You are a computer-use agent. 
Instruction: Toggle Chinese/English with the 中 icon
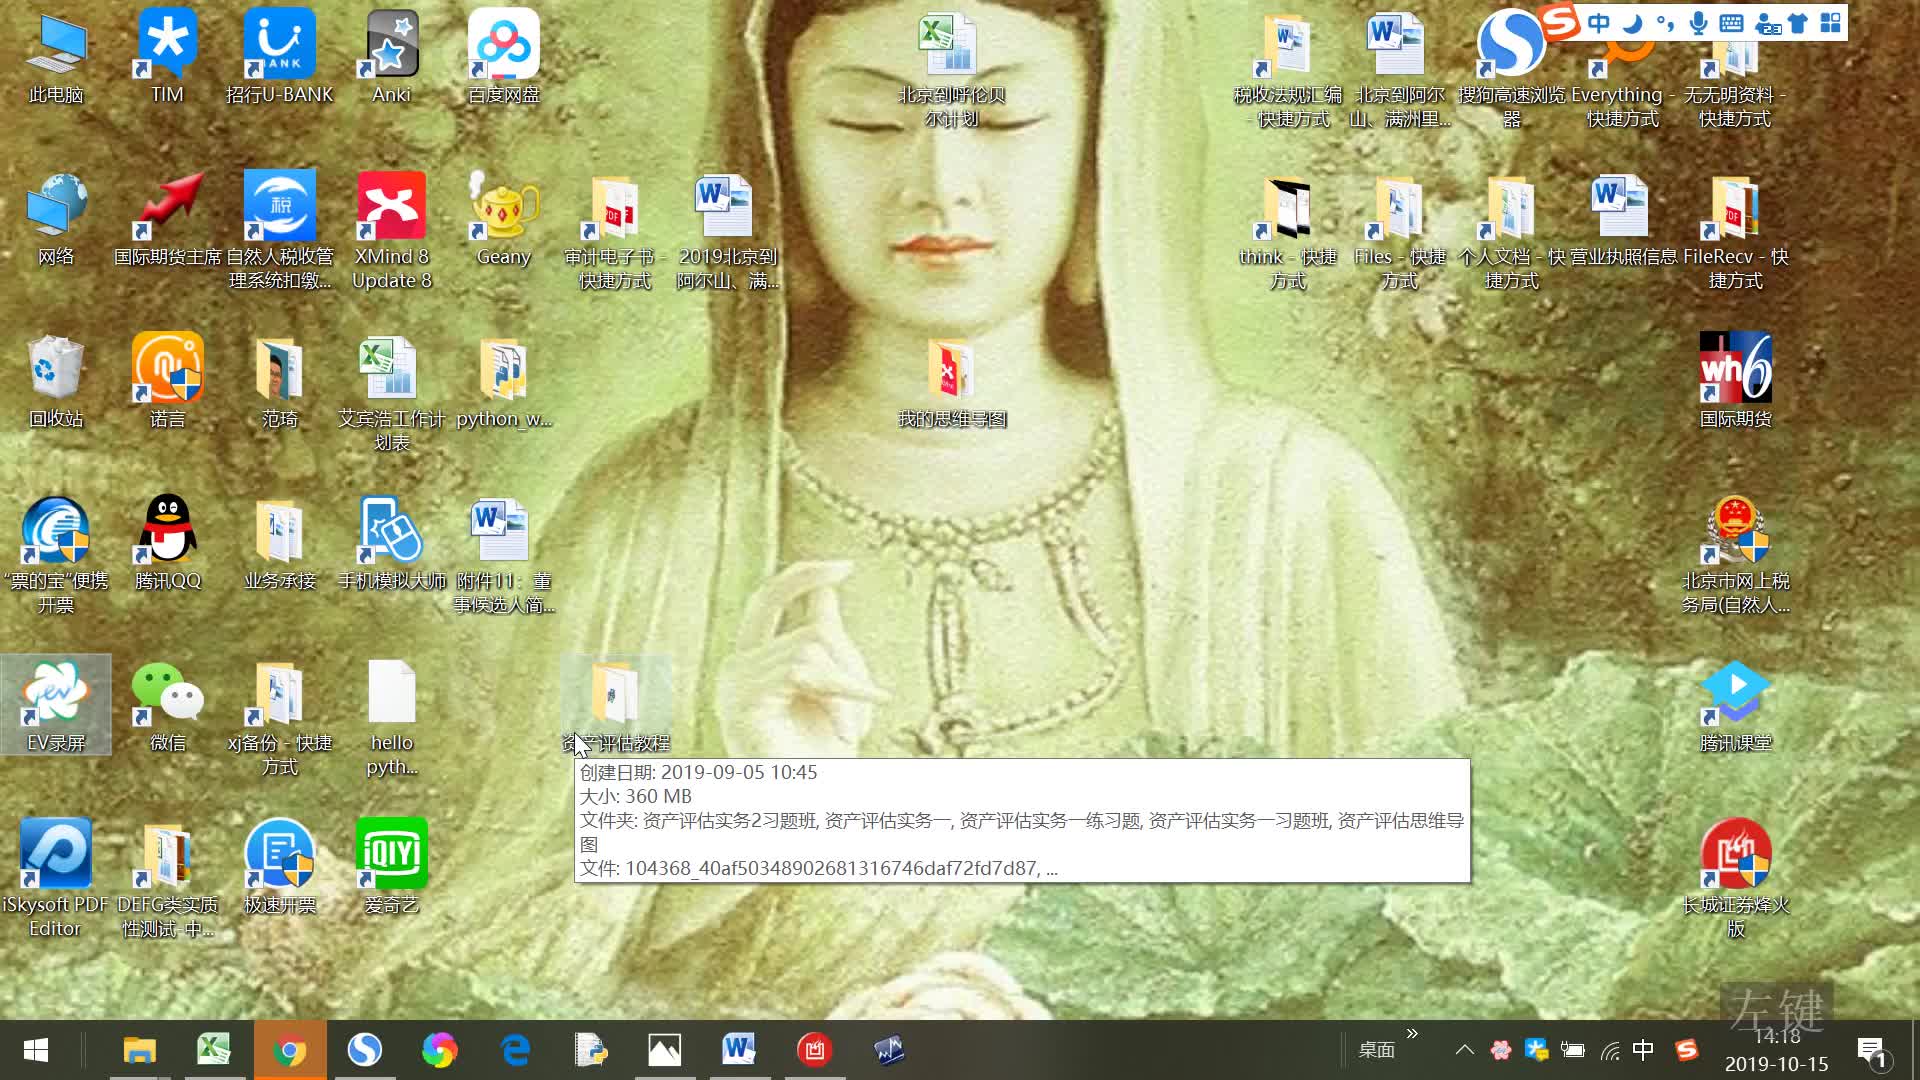click(1597, 25)
